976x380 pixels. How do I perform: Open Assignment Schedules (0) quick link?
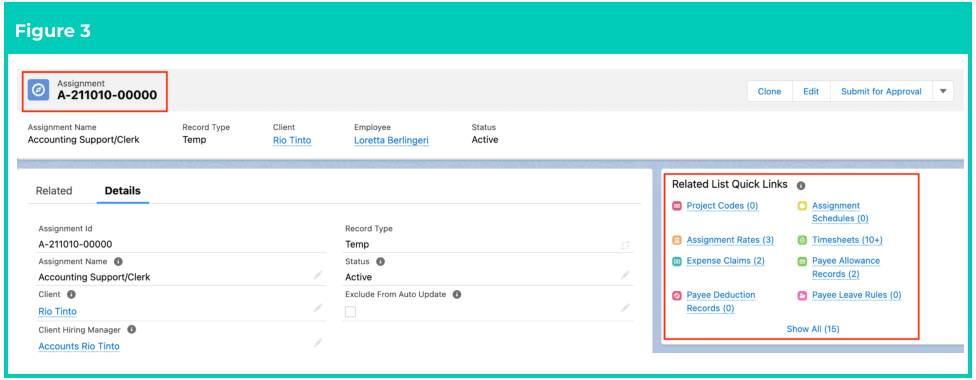point(840,212)
